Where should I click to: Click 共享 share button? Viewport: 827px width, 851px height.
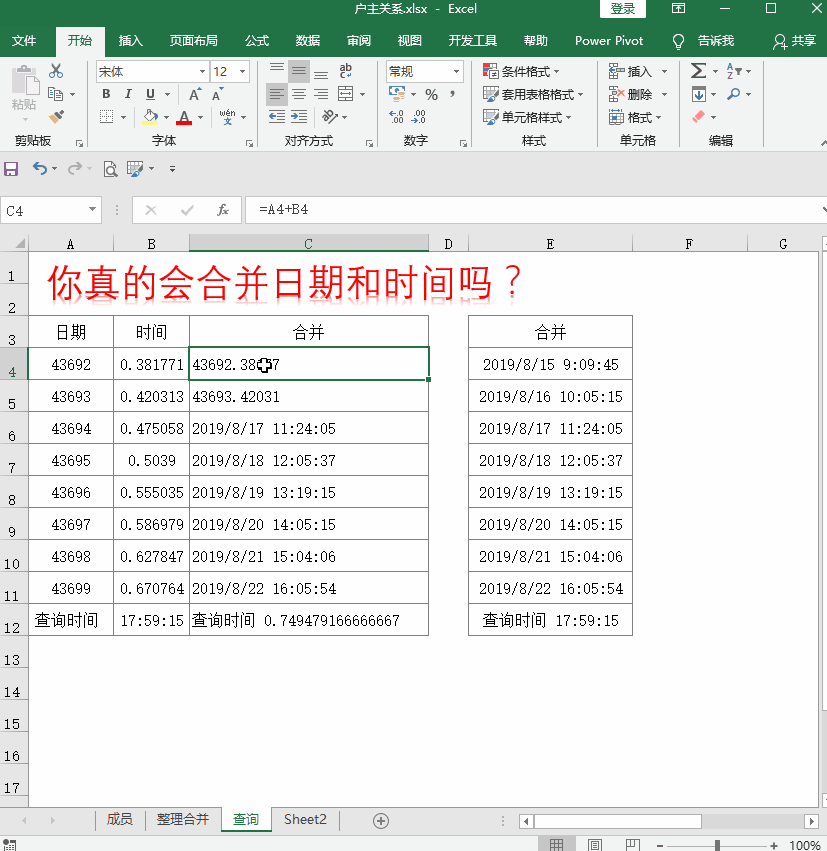(795, 41)
